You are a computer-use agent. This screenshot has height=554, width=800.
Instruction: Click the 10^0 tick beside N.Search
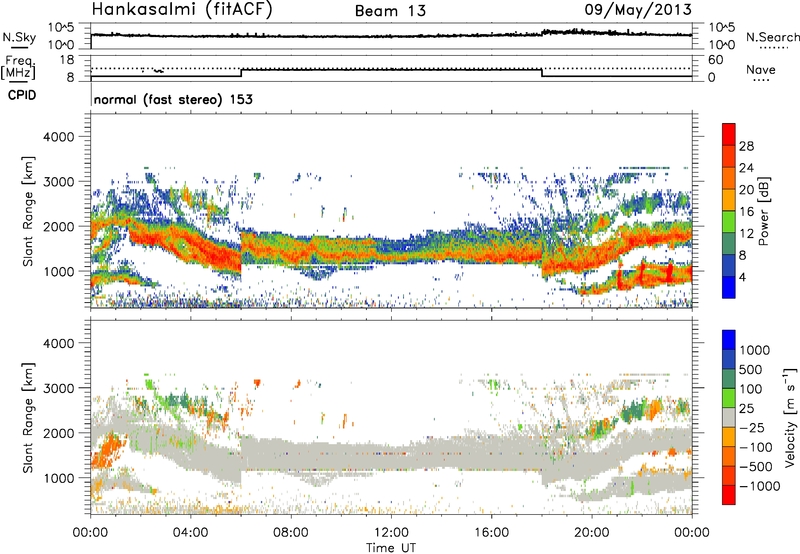pos(721,45)
